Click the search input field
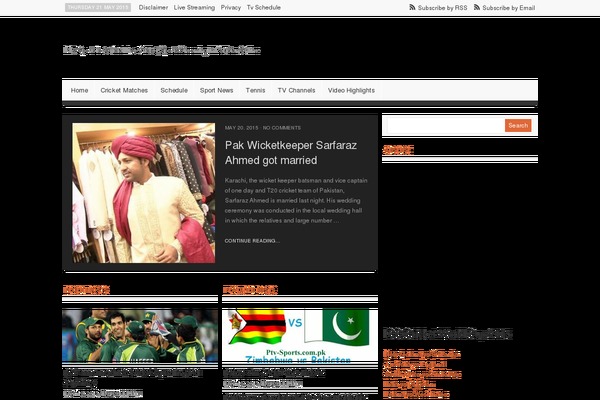 pyautogui.click(x=446, y=126)
